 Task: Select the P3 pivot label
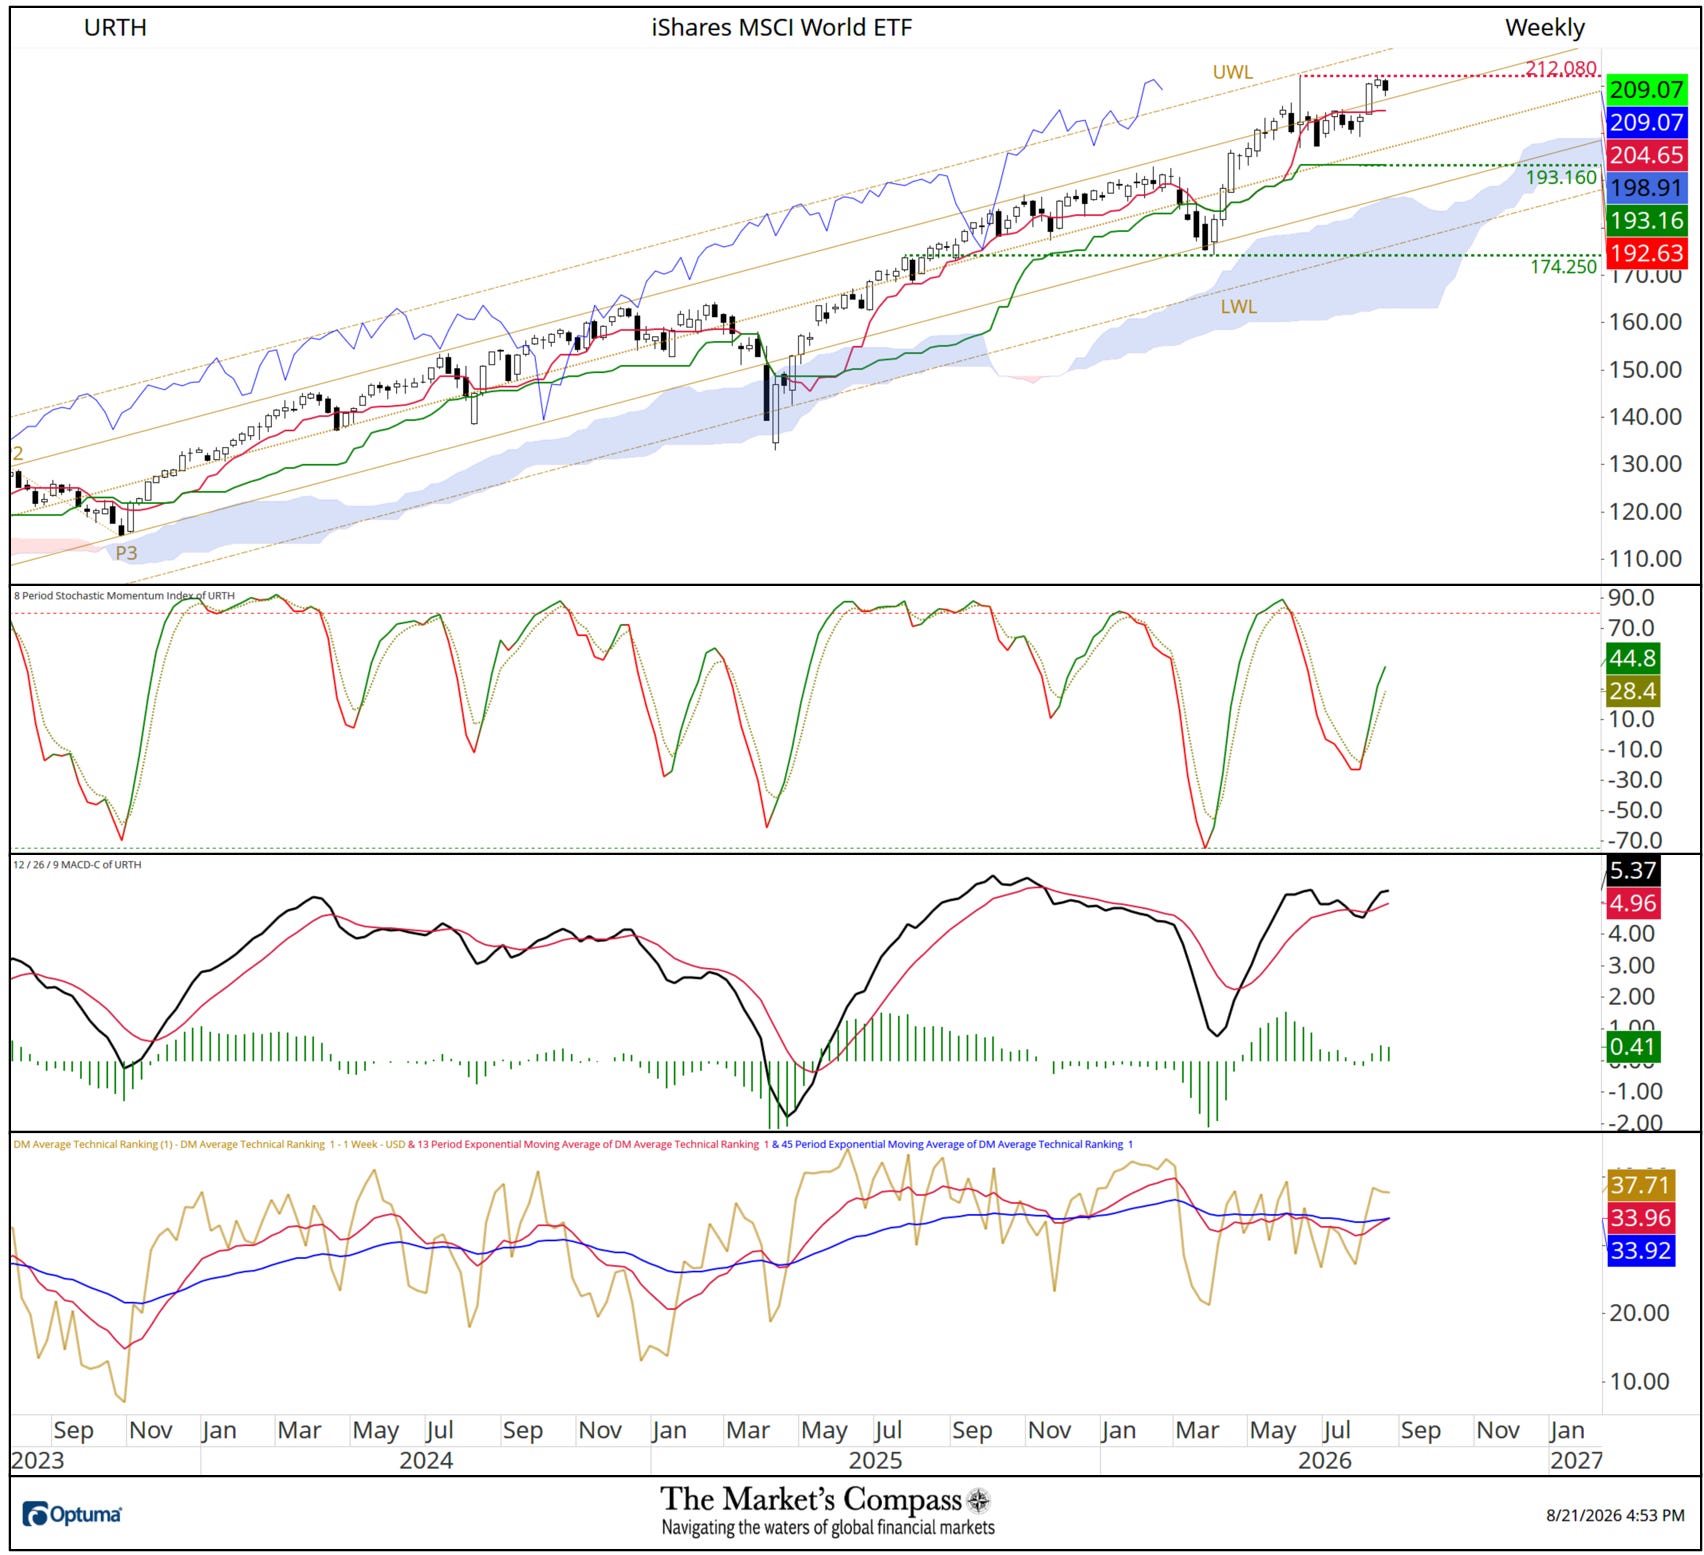pos(126,552)
